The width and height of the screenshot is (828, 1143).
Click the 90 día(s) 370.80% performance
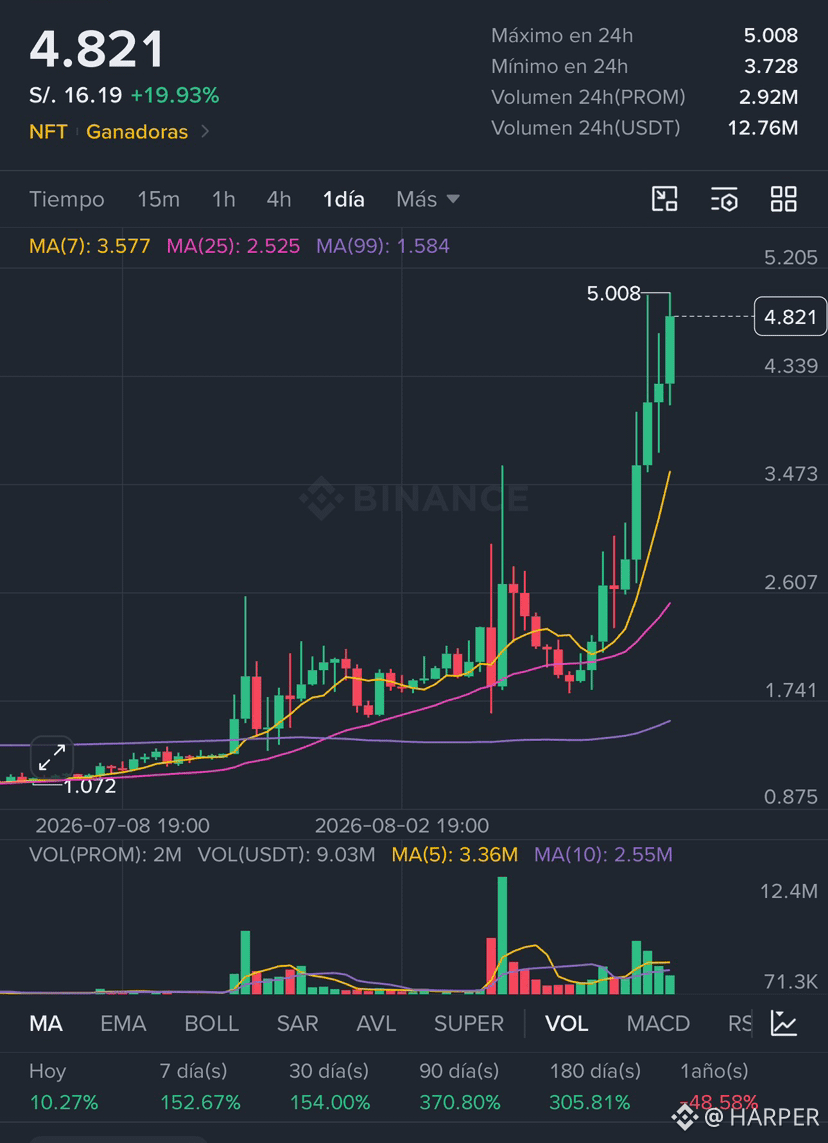pos(460,1087)
